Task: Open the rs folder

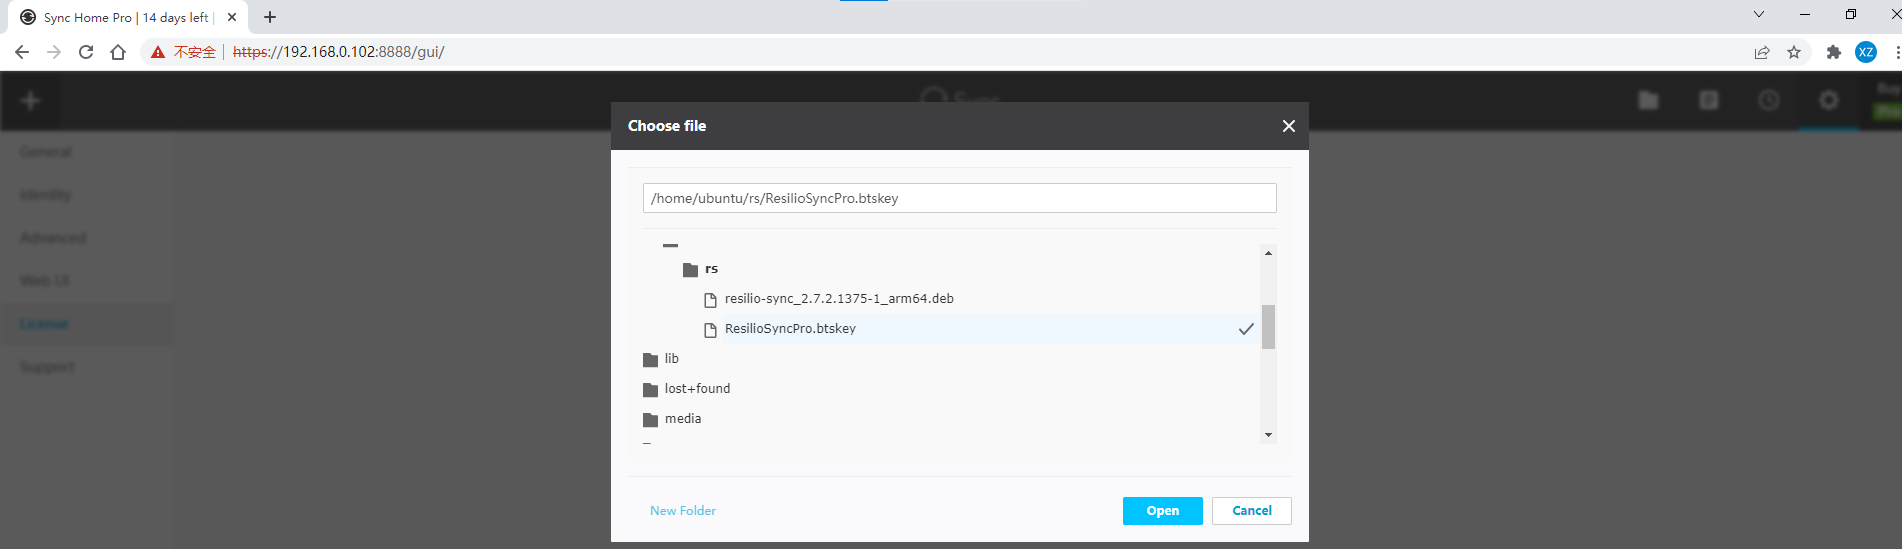Action: tap(711, 269)
